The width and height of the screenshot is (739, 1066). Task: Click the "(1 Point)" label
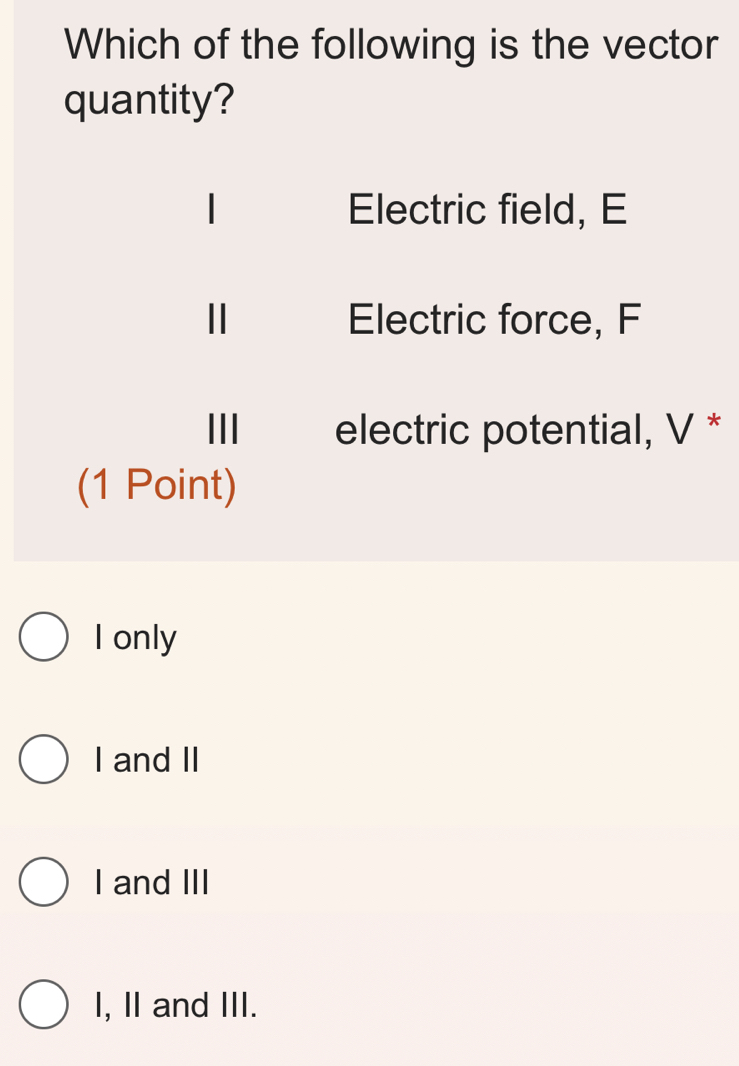[157, 485]
